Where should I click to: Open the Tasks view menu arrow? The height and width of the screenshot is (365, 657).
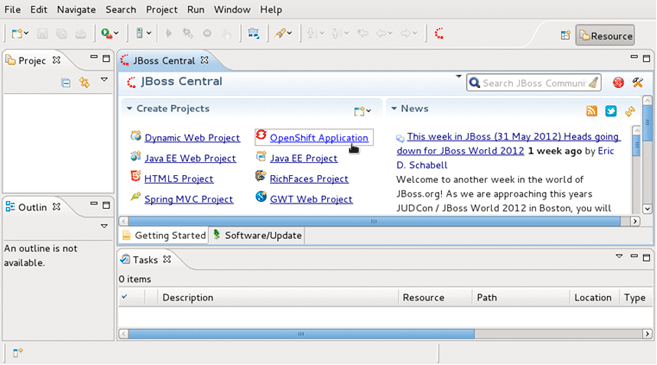(x=619, y=256)
